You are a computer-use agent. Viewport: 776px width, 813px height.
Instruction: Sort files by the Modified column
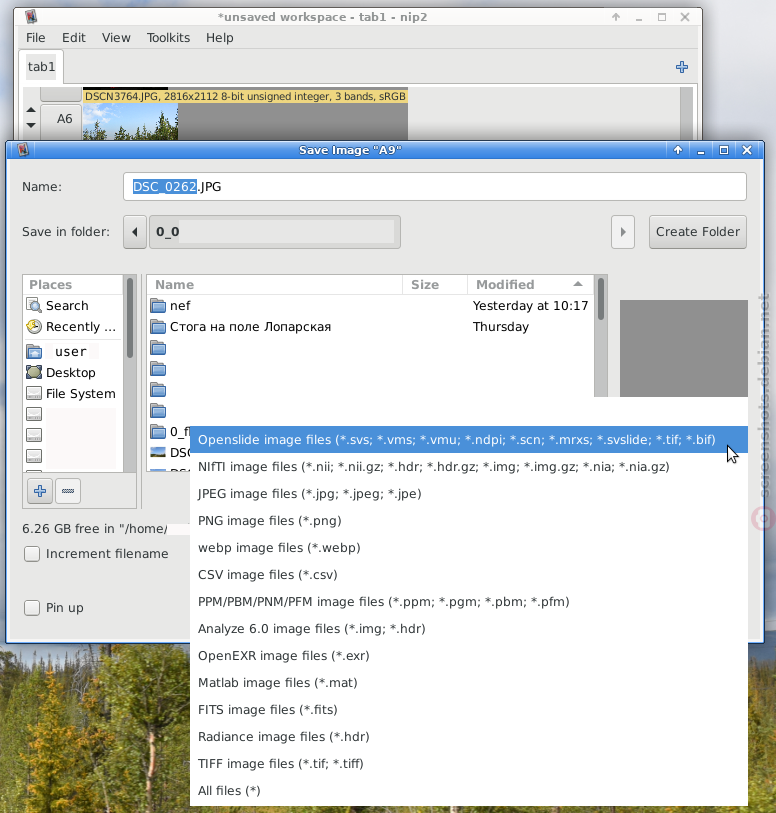click(x=530, y=285)
